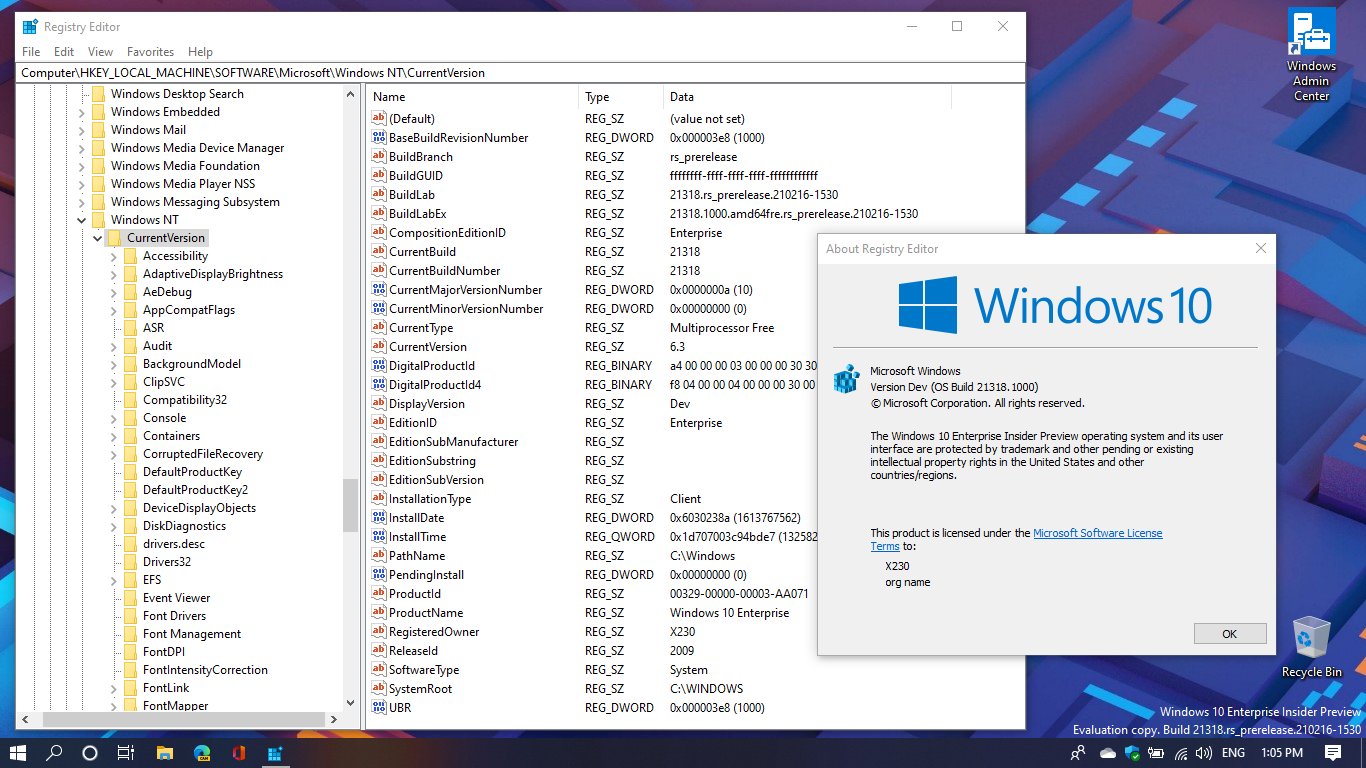Open Windows Security from the tray shield
This screenshot has height=768, width=1366.
coord(1132,752)
